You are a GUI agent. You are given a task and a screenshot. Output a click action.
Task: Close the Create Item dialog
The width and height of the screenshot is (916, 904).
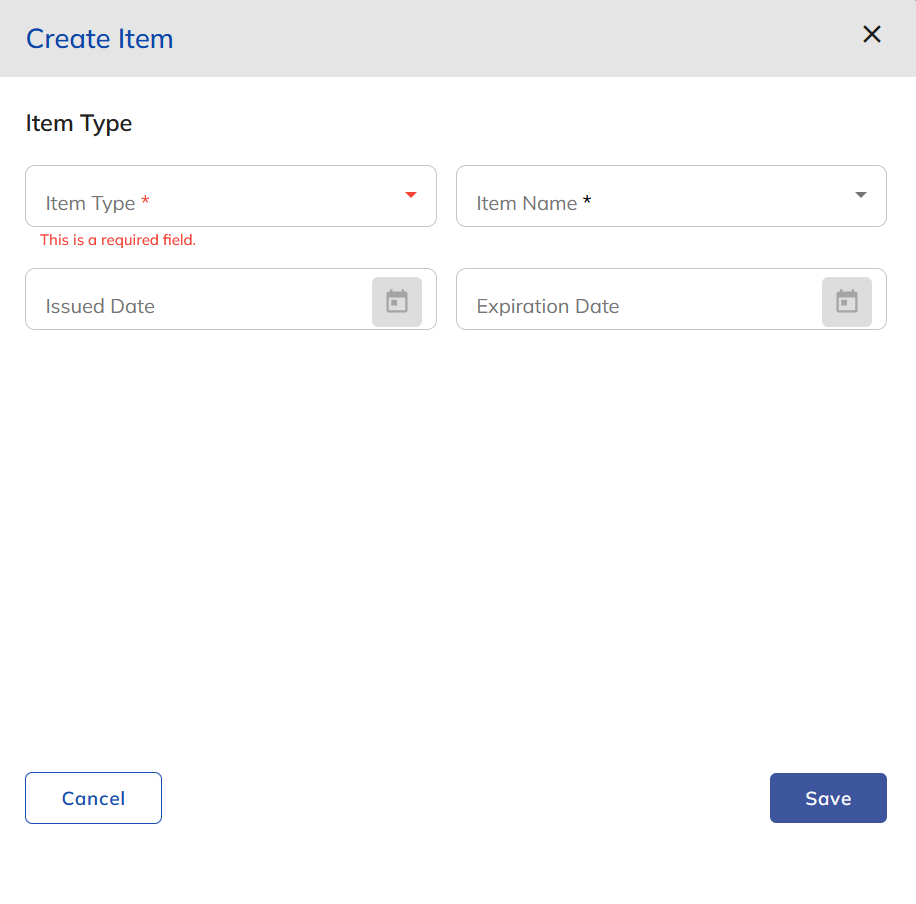tap(871, 35)
